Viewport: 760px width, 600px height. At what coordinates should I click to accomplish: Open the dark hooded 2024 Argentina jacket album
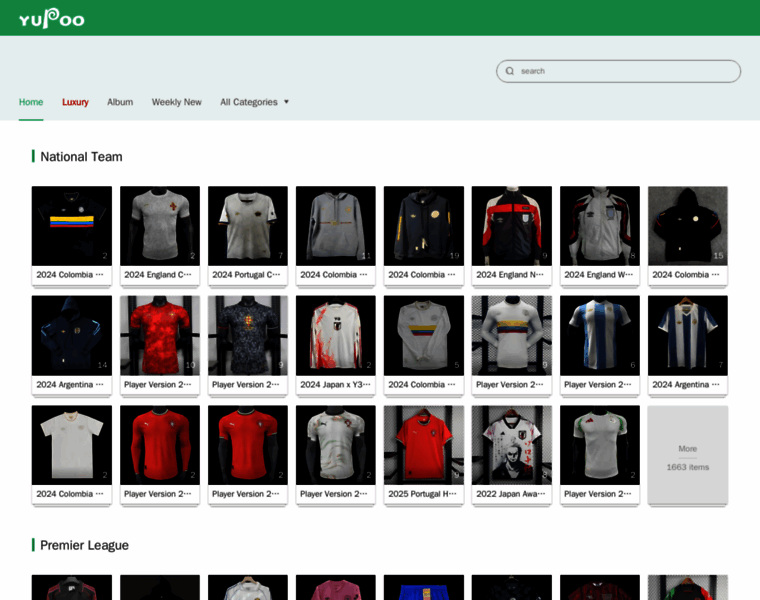tap(71, 335)
